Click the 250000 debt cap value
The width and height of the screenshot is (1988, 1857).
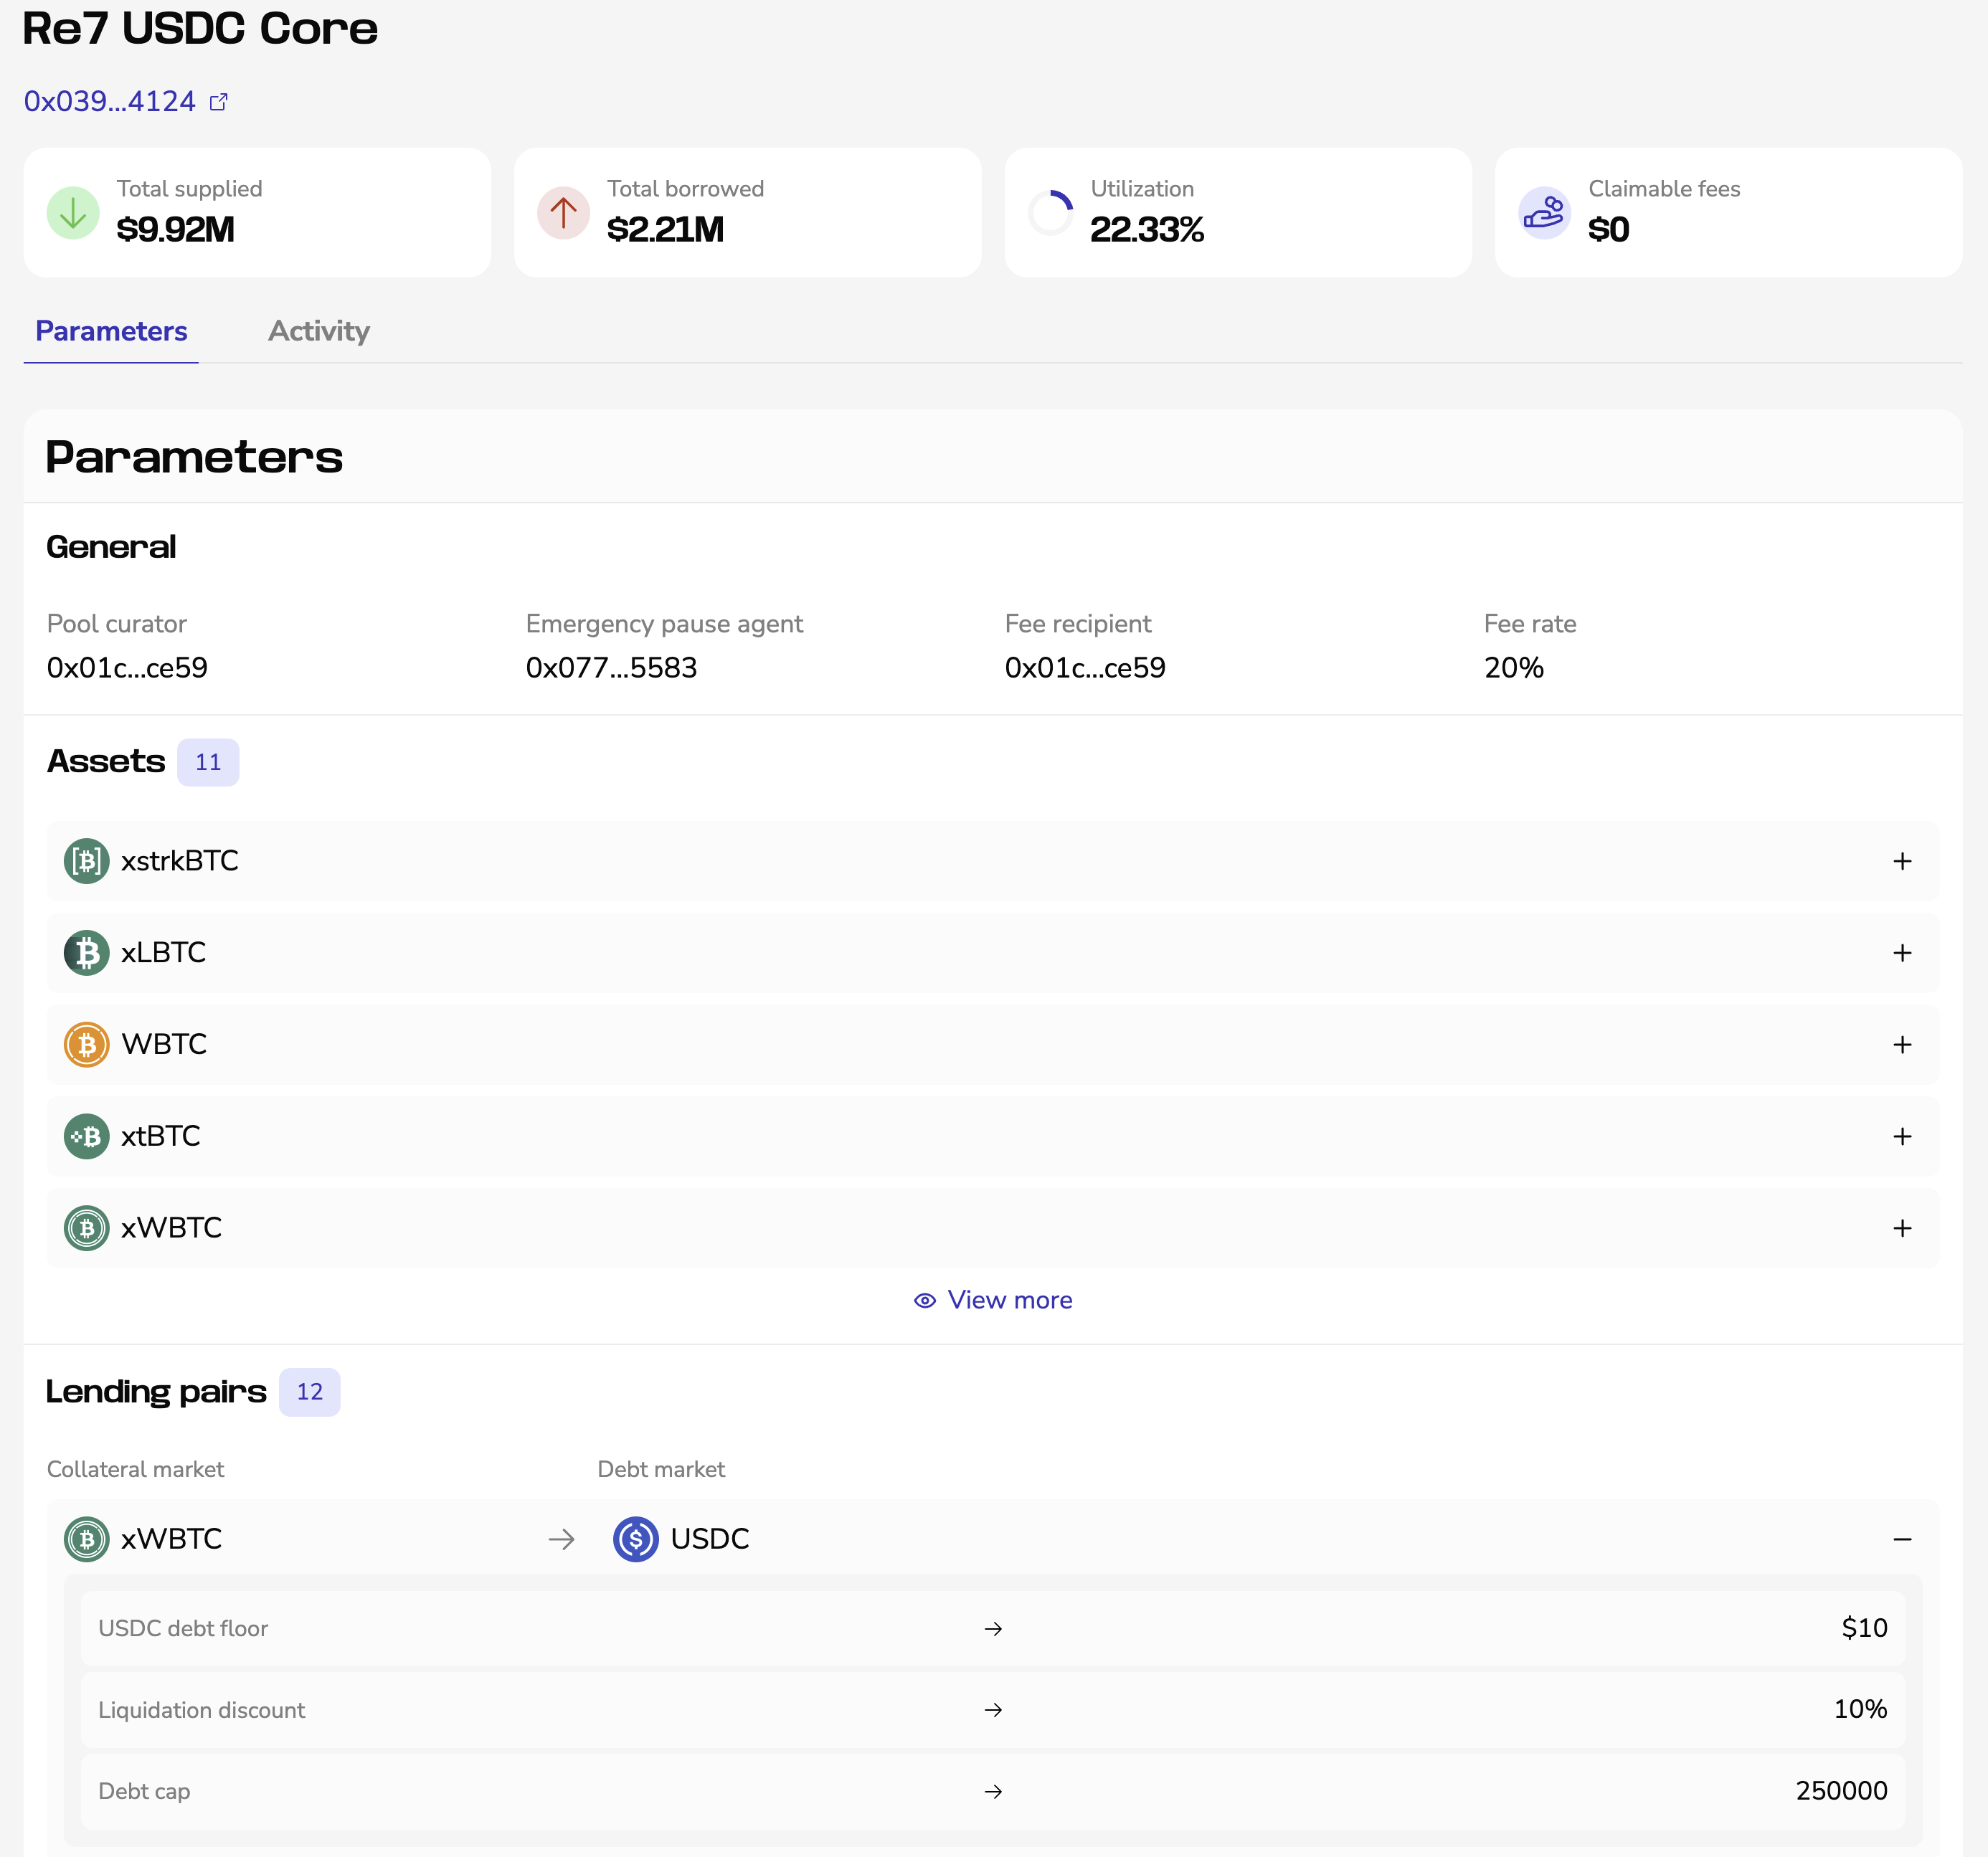(x=1841, y=1792)
